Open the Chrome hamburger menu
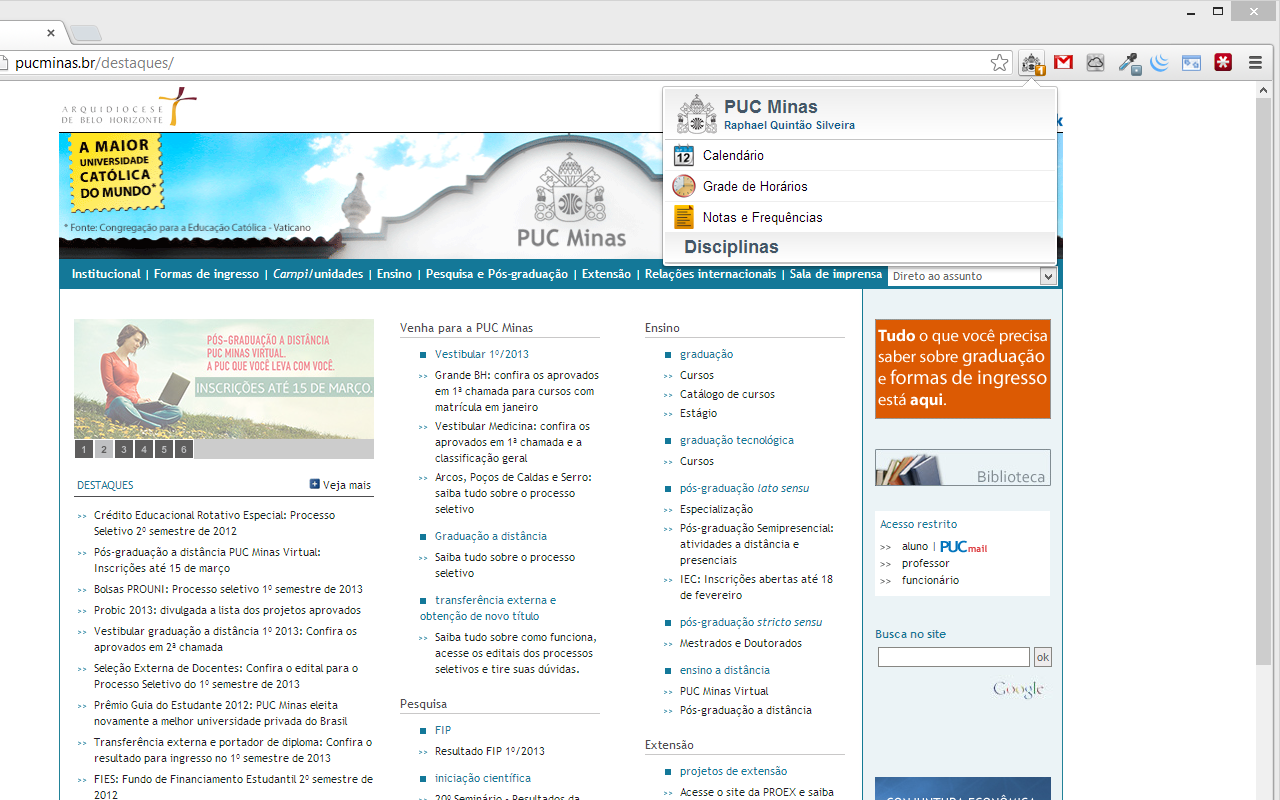1280x800 pixels. click(x=1255, y=63)
